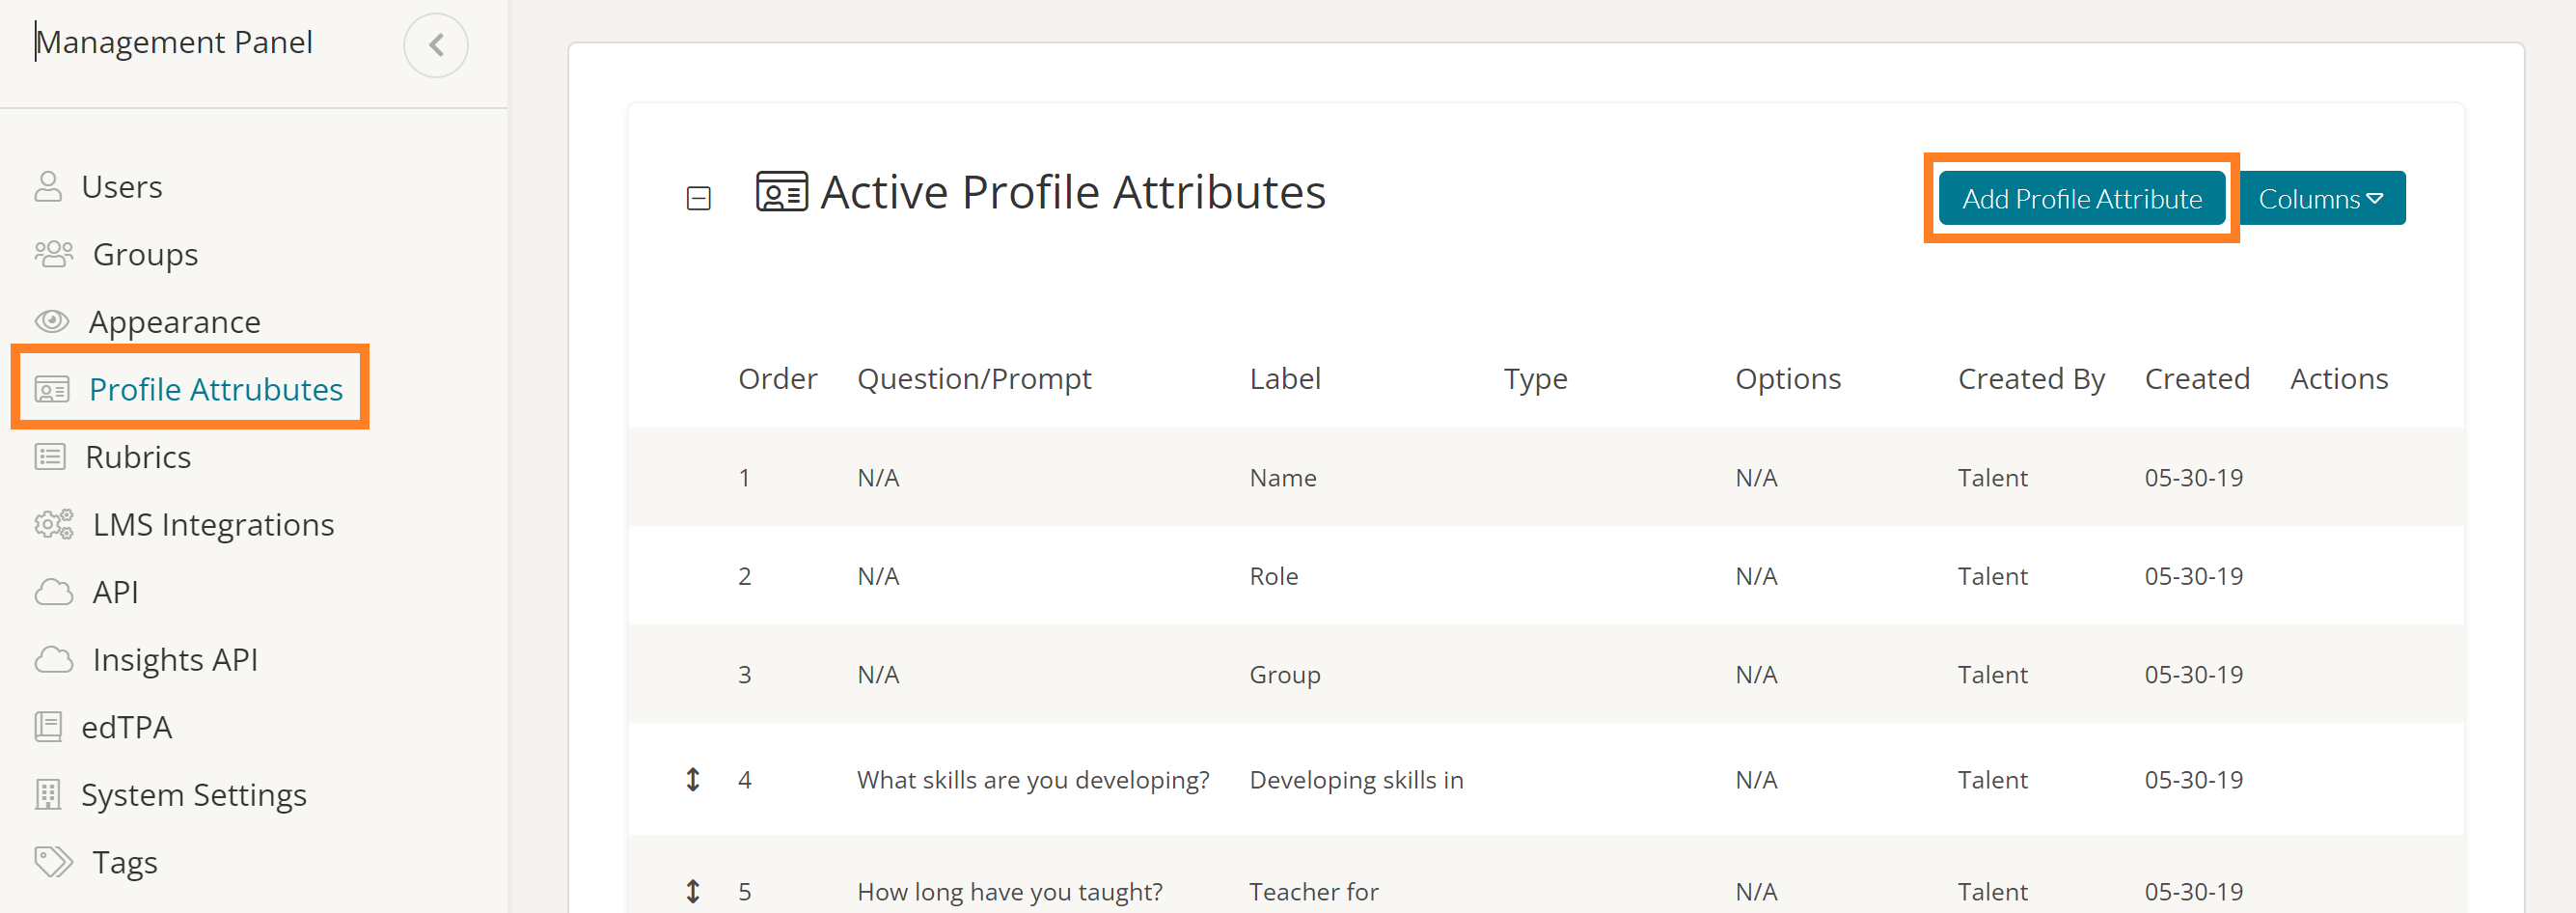Click the Active Profile Attributes heading

tap(1073, 192)
